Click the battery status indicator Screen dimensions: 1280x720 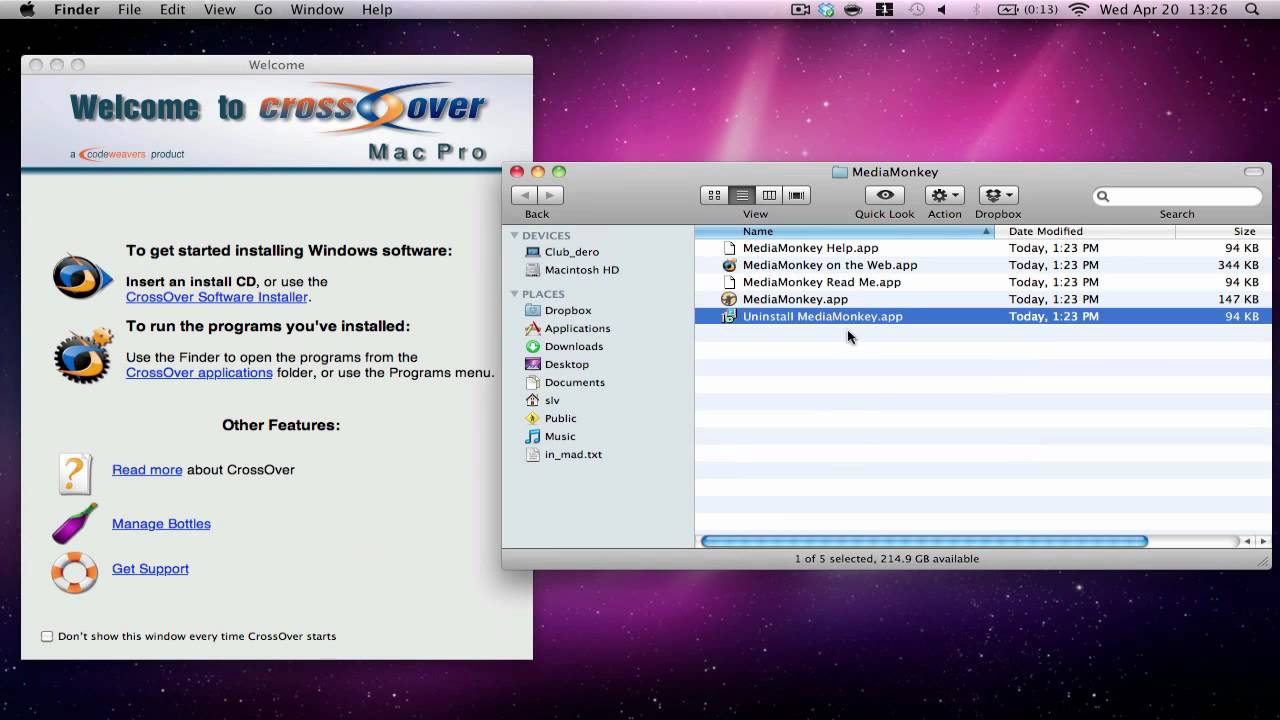[x=1027, y=9]
